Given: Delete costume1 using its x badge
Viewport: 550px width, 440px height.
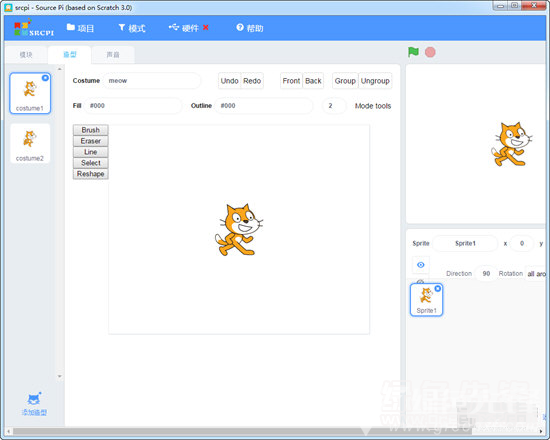Looking at the screenshot, I should point(45,78).
